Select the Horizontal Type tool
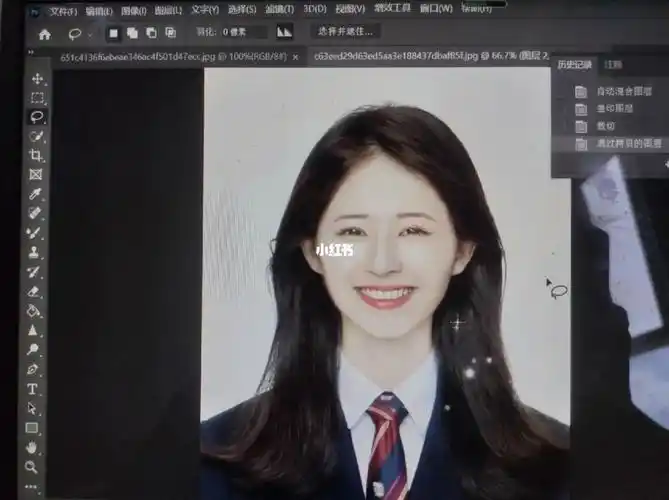 tap(32, 389)
